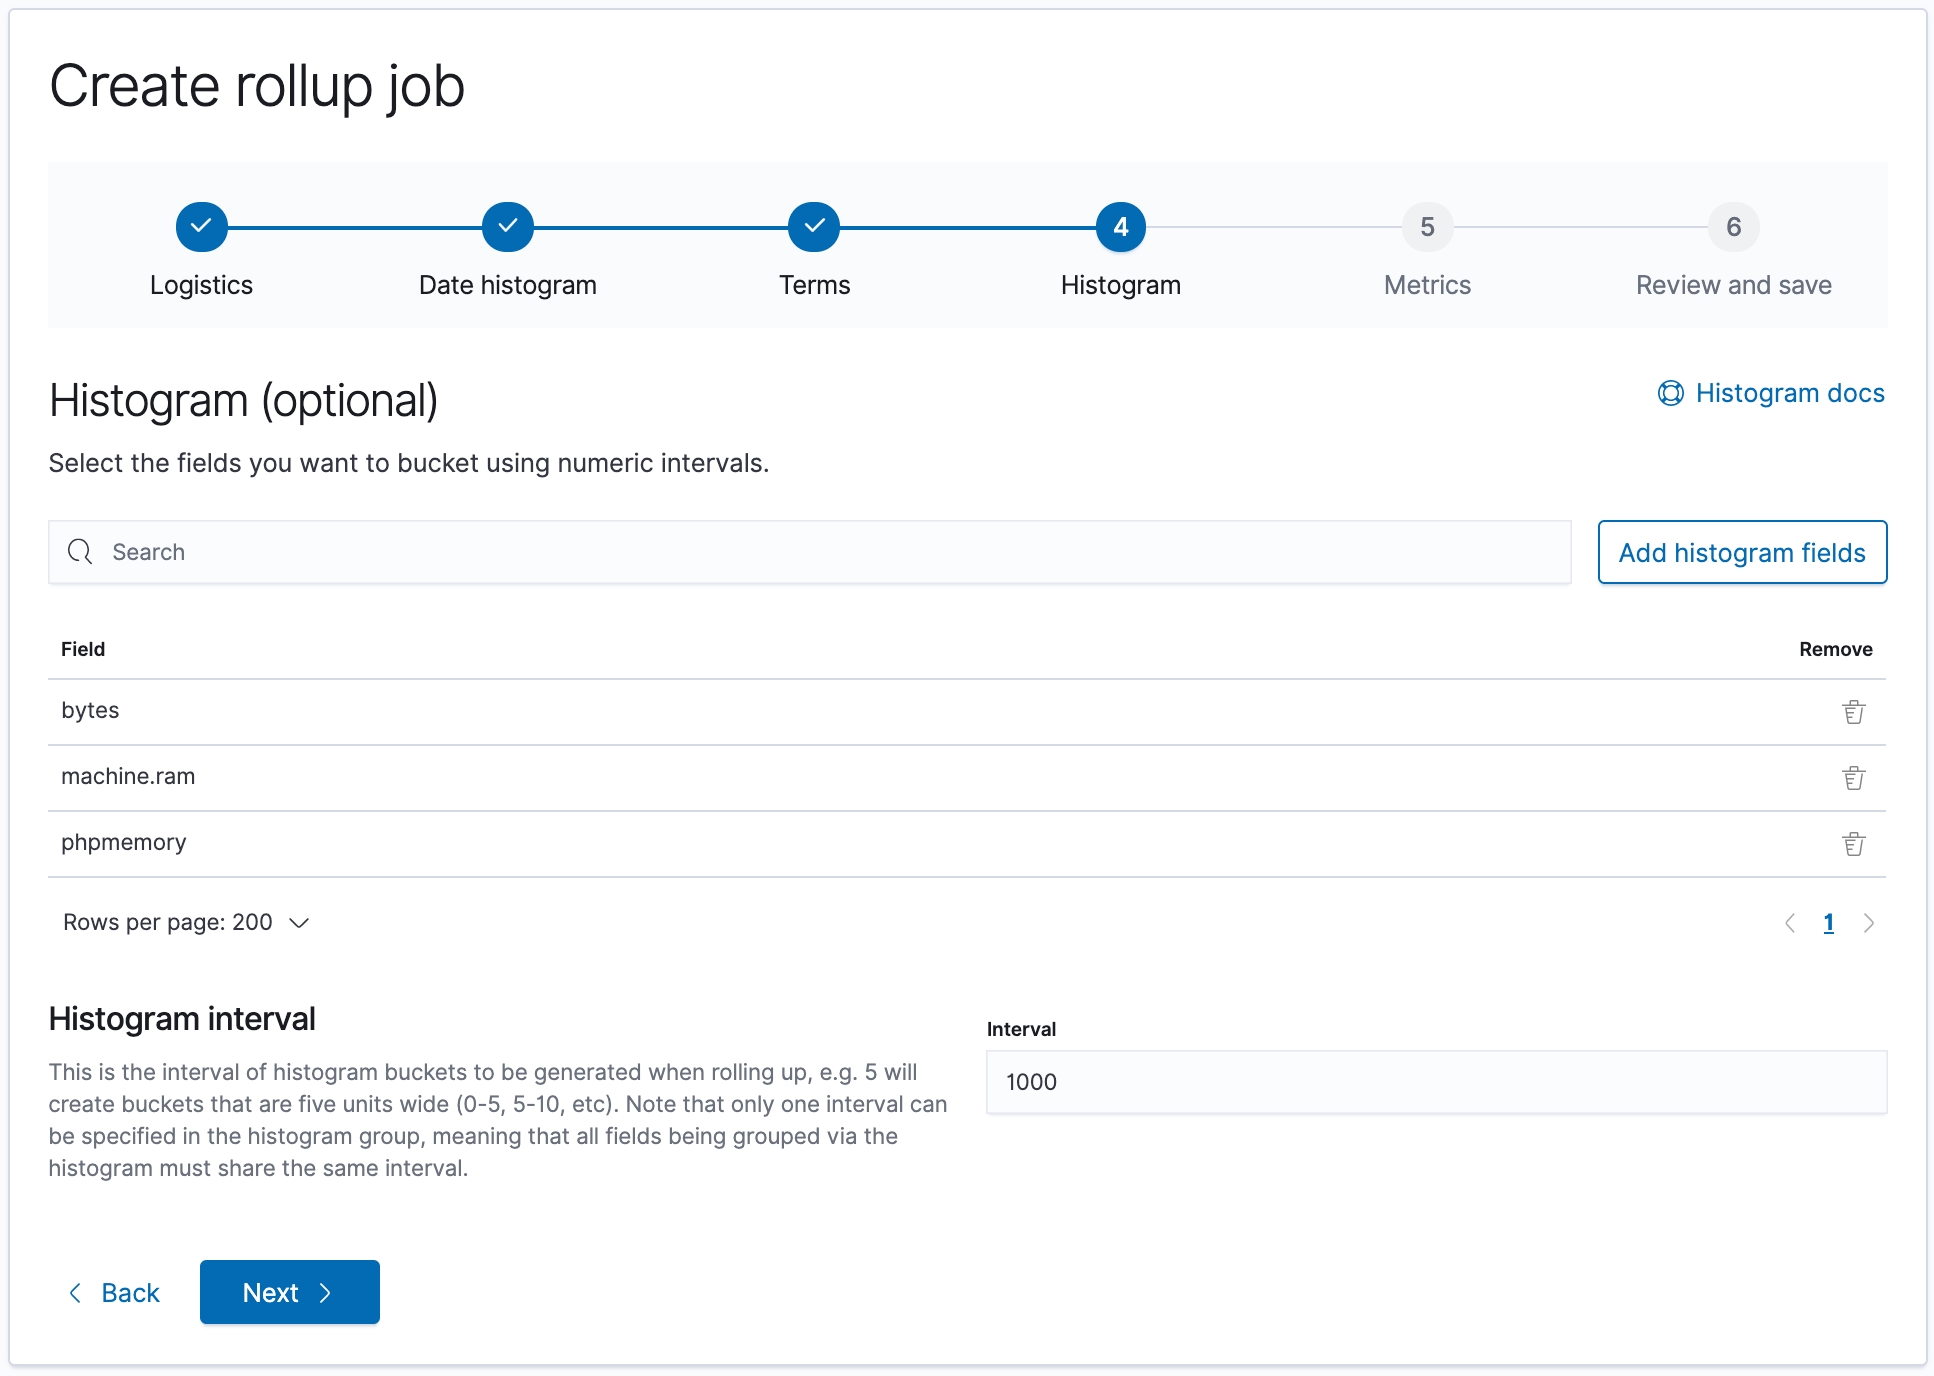Screen dimensions: 1934x1376
Task: Go to next page arrow
Action: point(1868,923)
